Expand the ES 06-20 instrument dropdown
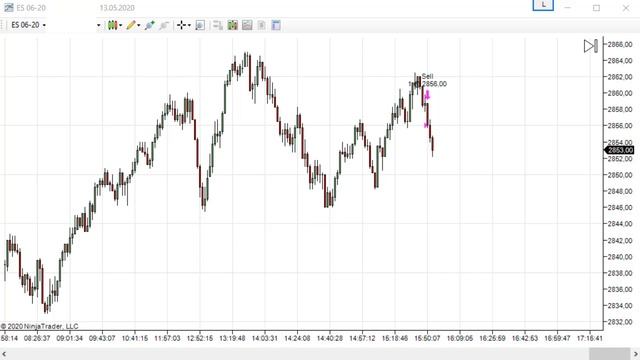640x360 pixels. click(x=44, y=25)
